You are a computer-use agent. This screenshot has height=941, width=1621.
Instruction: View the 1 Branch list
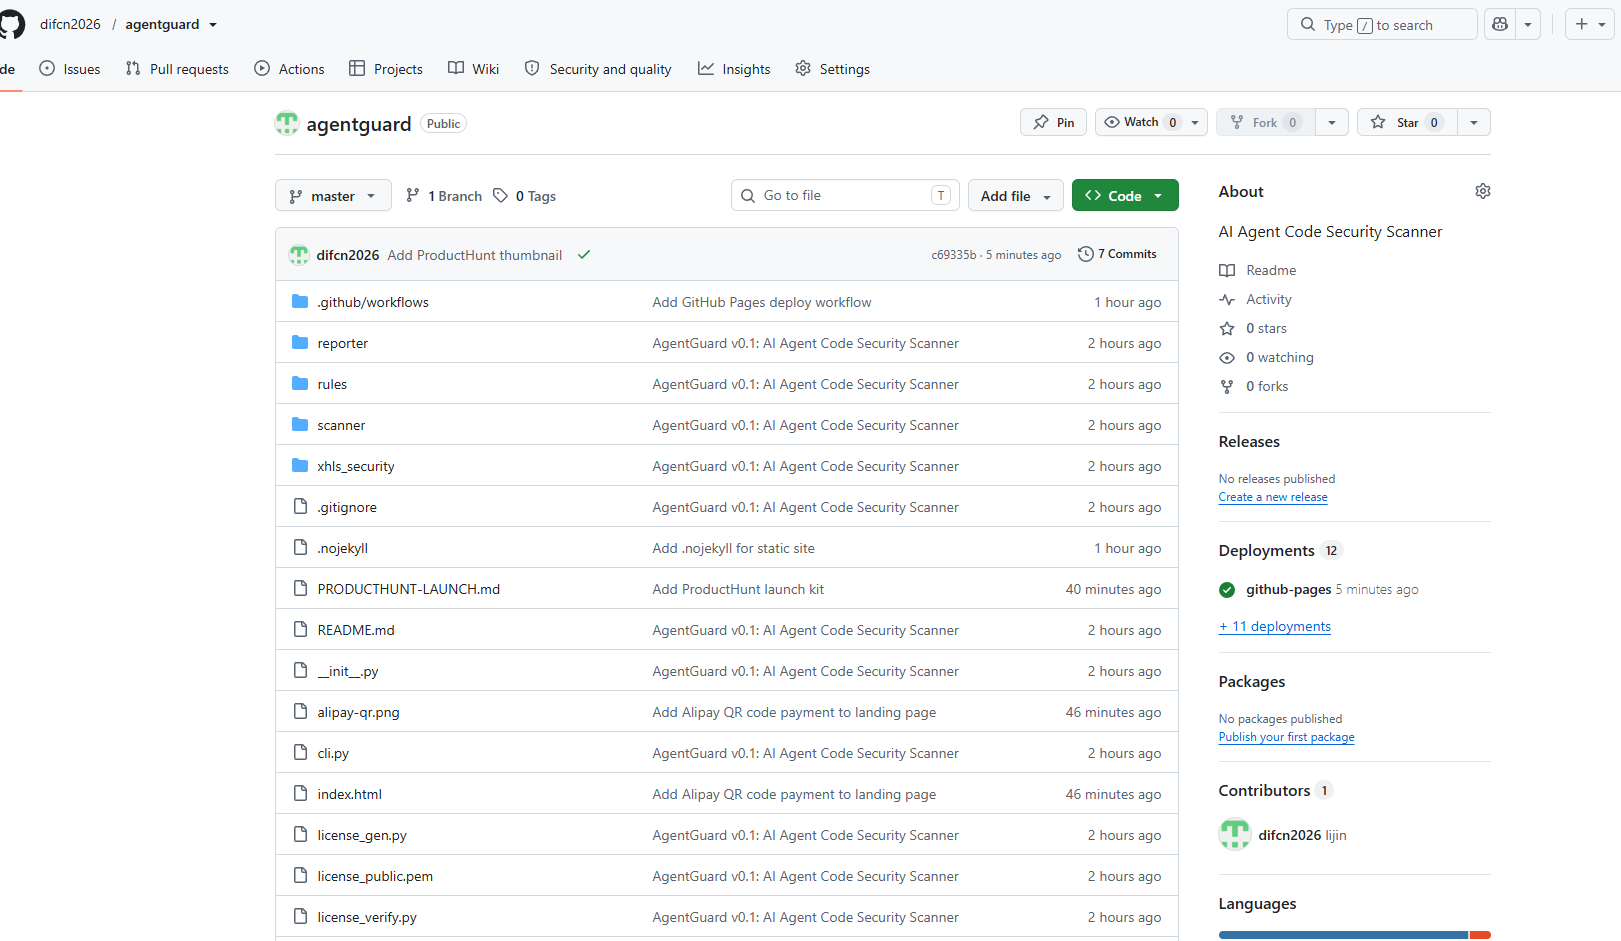(x=444, y=196)
